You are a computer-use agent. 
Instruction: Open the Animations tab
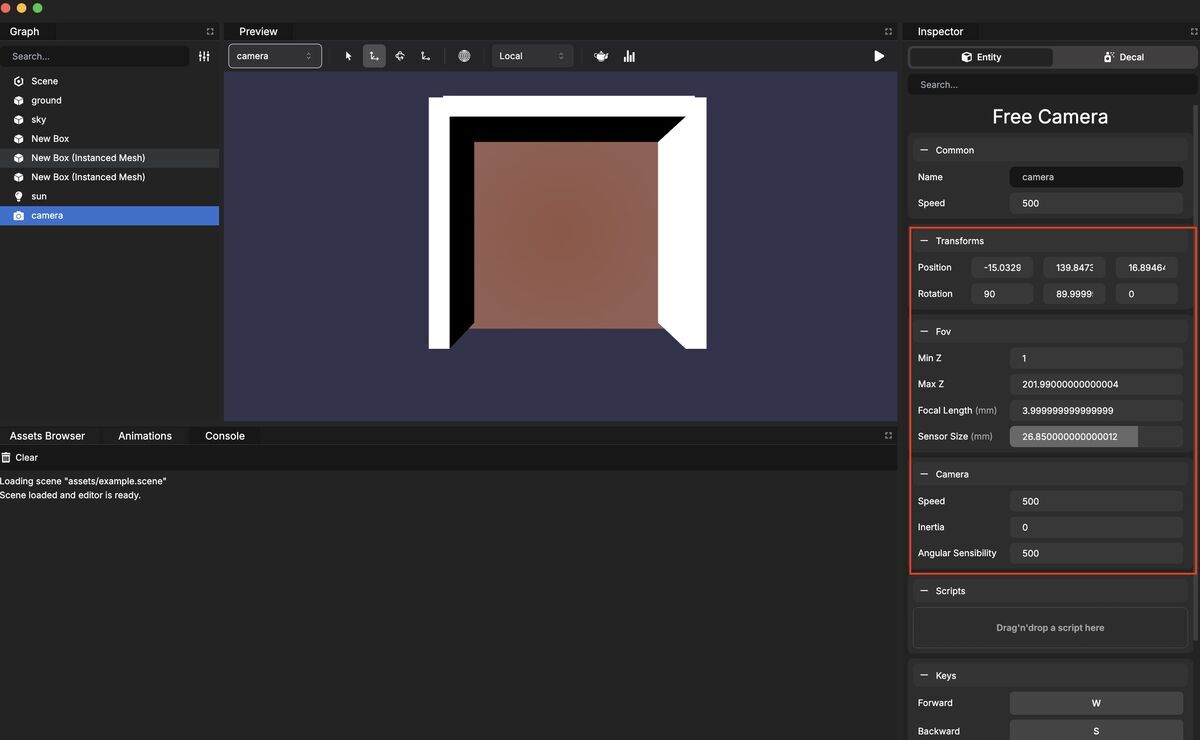point(145,436)
